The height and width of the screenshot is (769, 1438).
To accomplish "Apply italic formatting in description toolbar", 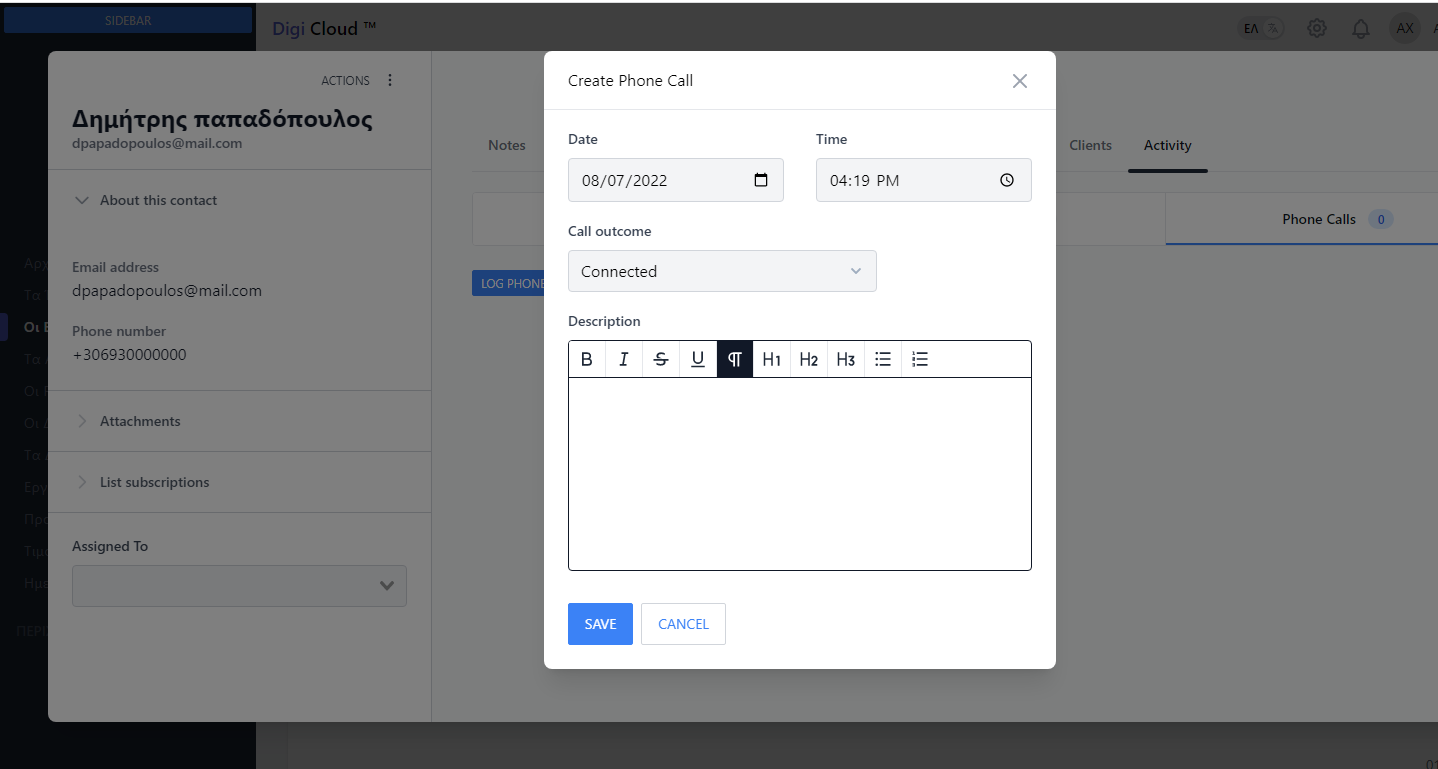I will tap(623, 359).
